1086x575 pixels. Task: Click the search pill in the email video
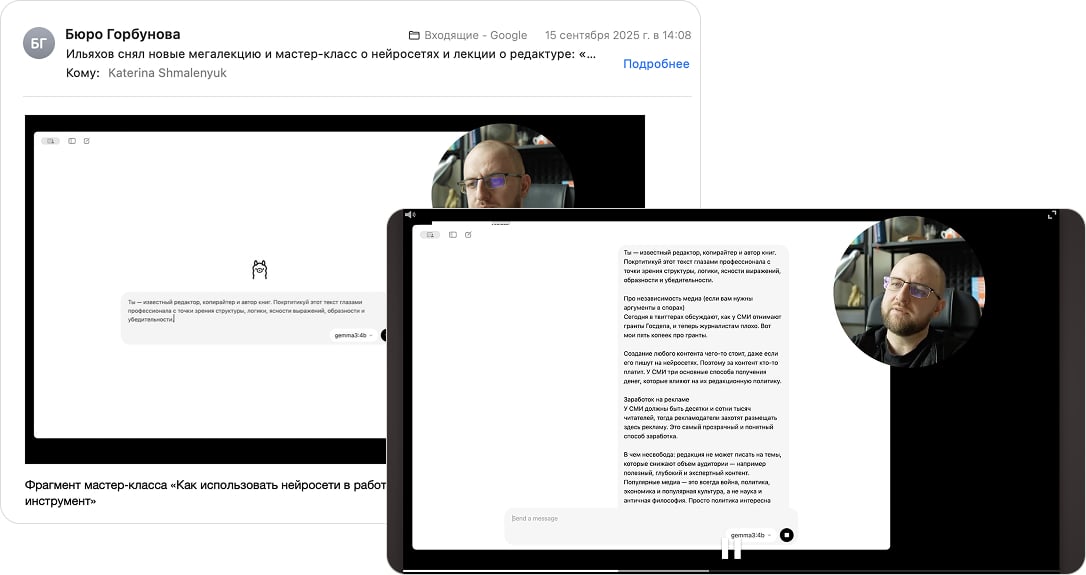coord(50,141)
